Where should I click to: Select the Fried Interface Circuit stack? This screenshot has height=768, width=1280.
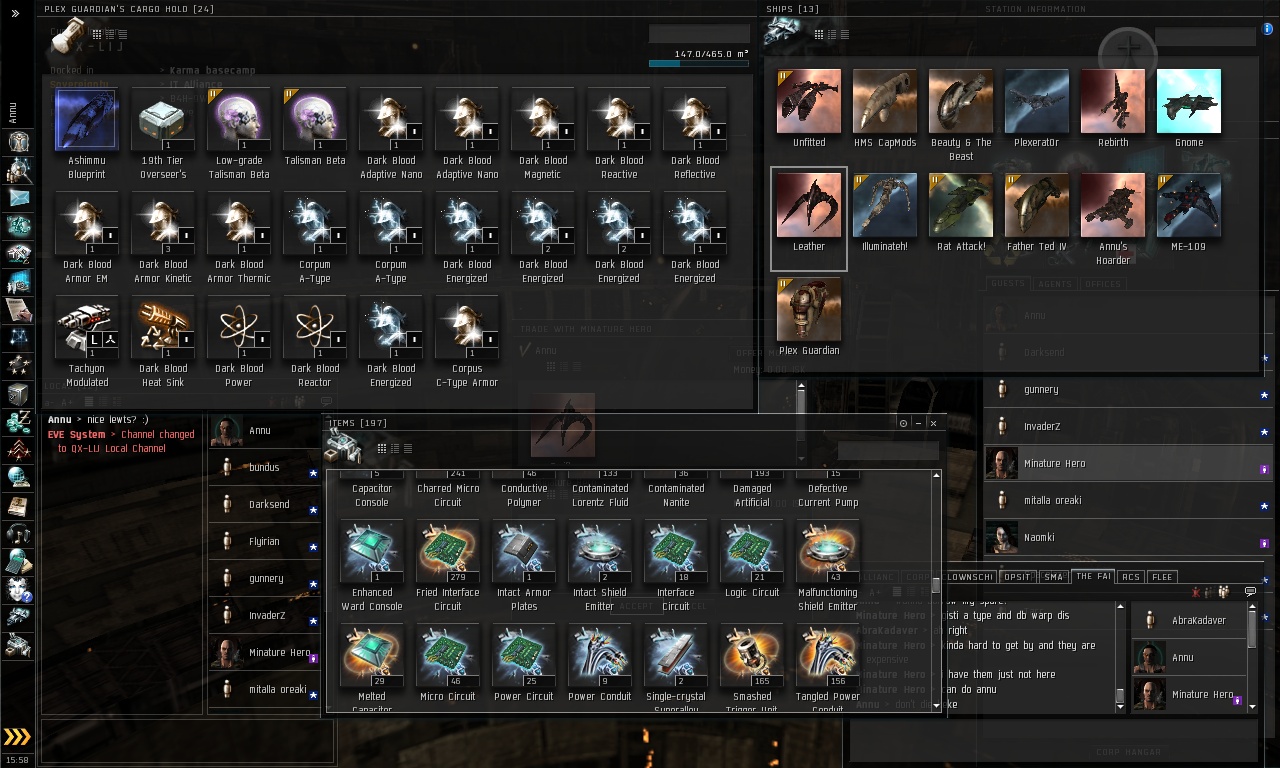click(448, 552)
